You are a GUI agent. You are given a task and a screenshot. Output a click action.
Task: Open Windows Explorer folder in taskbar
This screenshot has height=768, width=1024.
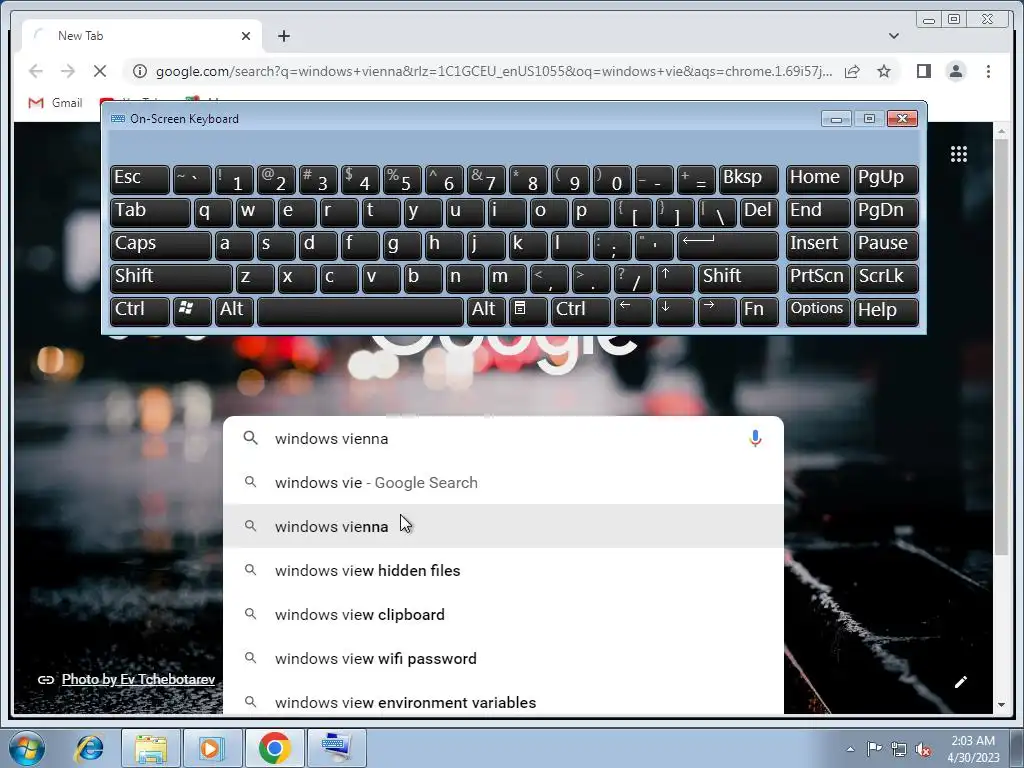[x=151, y=748]
